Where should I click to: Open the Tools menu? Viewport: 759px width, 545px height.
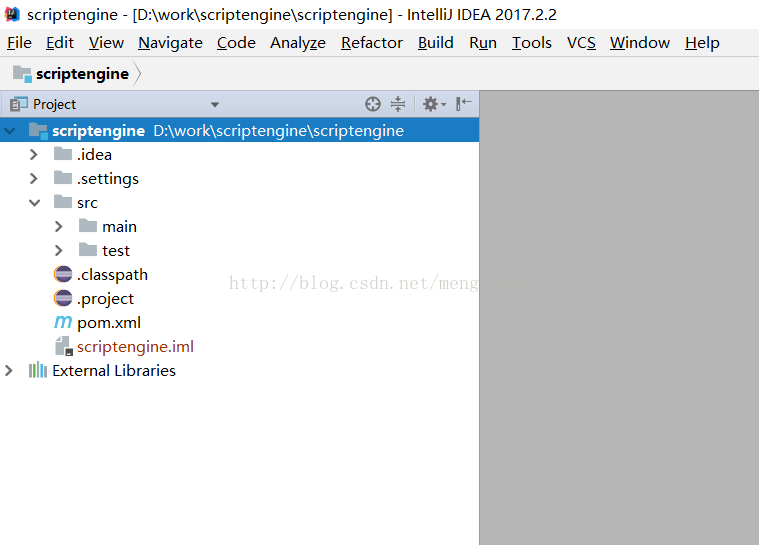pyautogui.click(x=532, y=43)
